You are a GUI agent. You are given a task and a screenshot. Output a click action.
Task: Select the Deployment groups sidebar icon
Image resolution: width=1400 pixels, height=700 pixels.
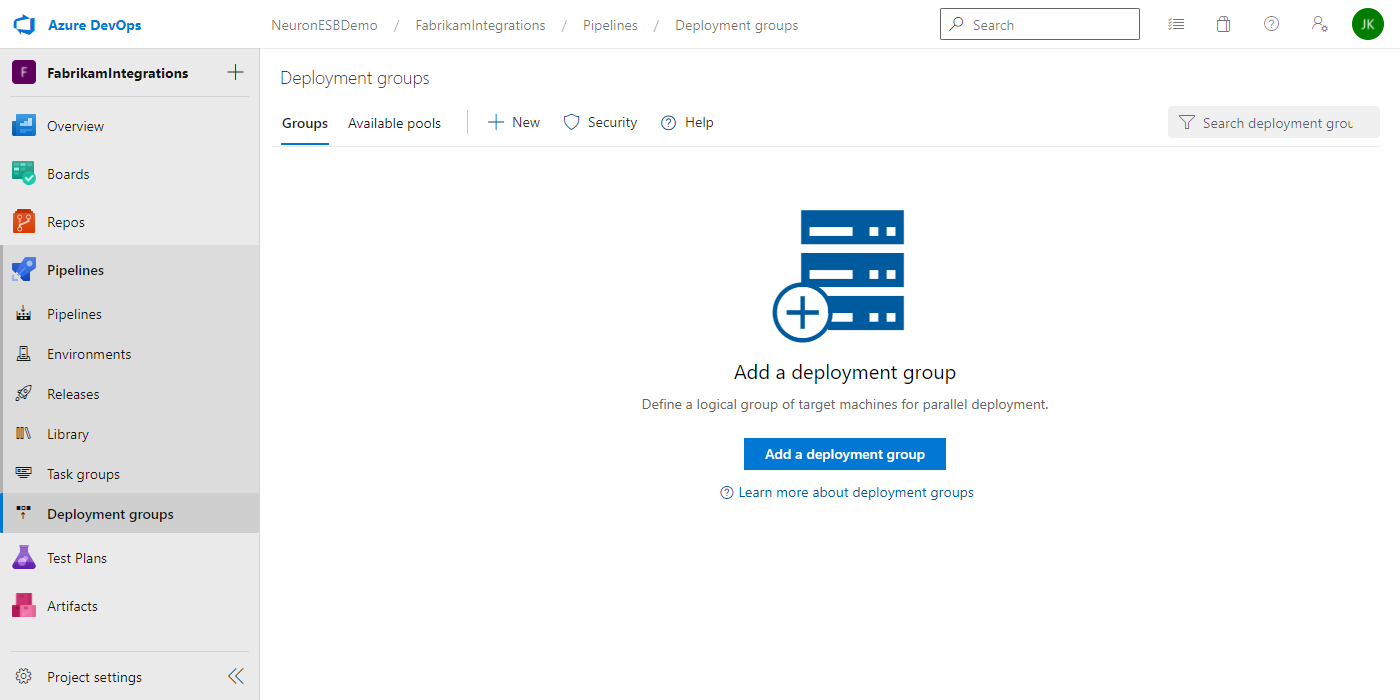click(x=24, y=514)
